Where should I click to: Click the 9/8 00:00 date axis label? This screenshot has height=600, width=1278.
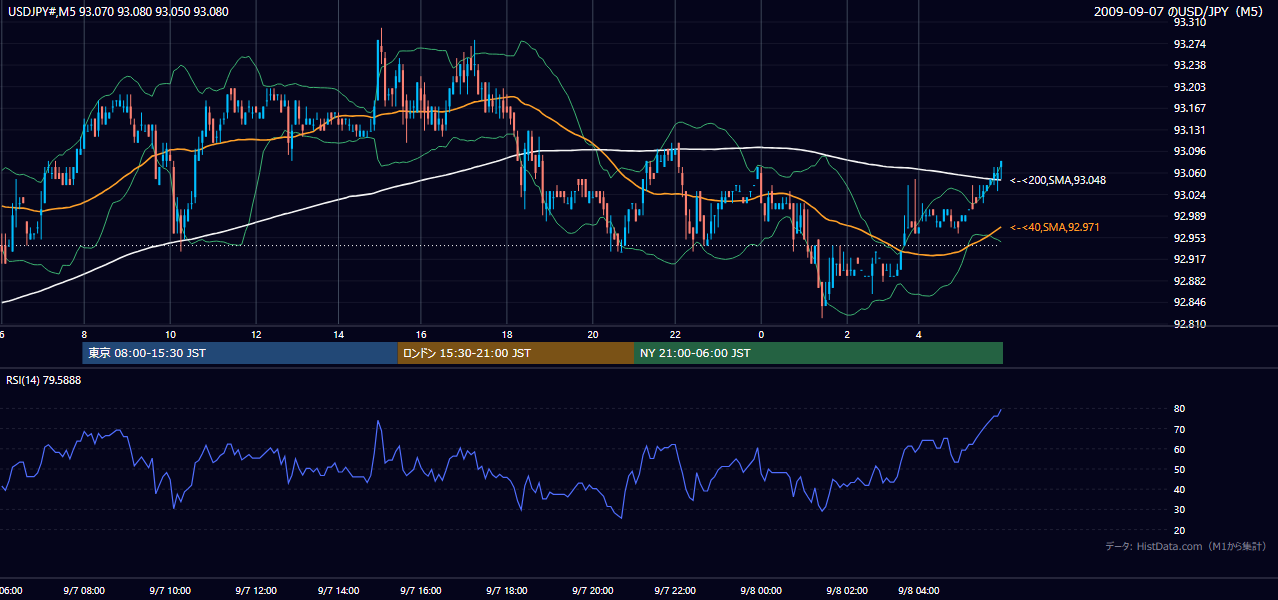[760, 591]
